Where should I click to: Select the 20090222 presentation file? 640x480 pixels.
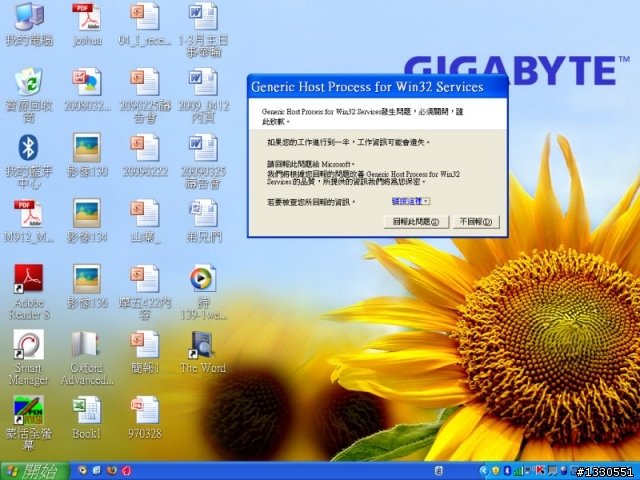coord(145,156)
